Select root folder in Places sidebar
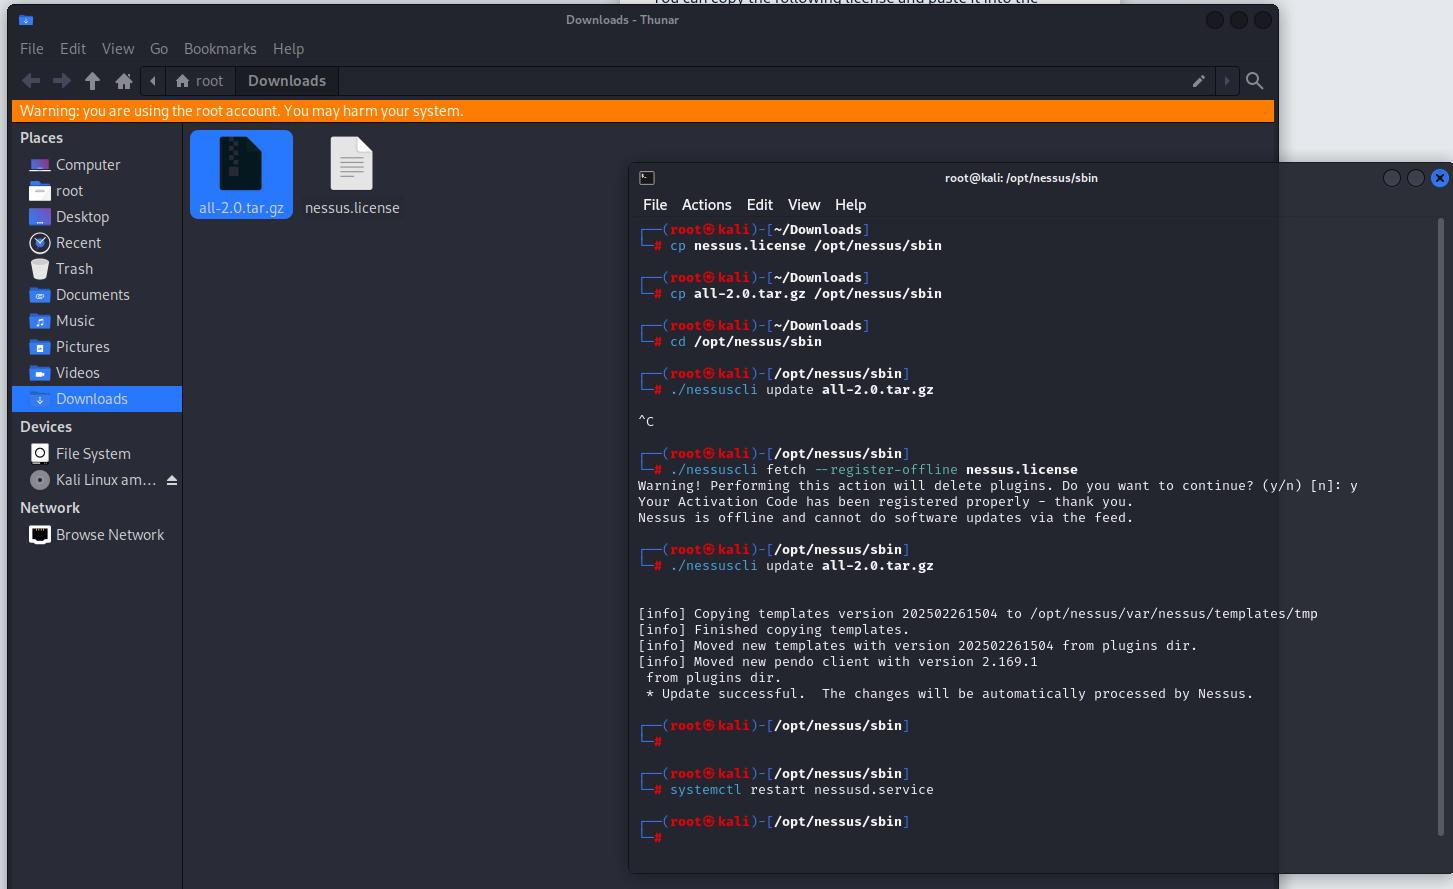Image resolution: width=1453 pixels, height=889 pixels. coord(97,191)
